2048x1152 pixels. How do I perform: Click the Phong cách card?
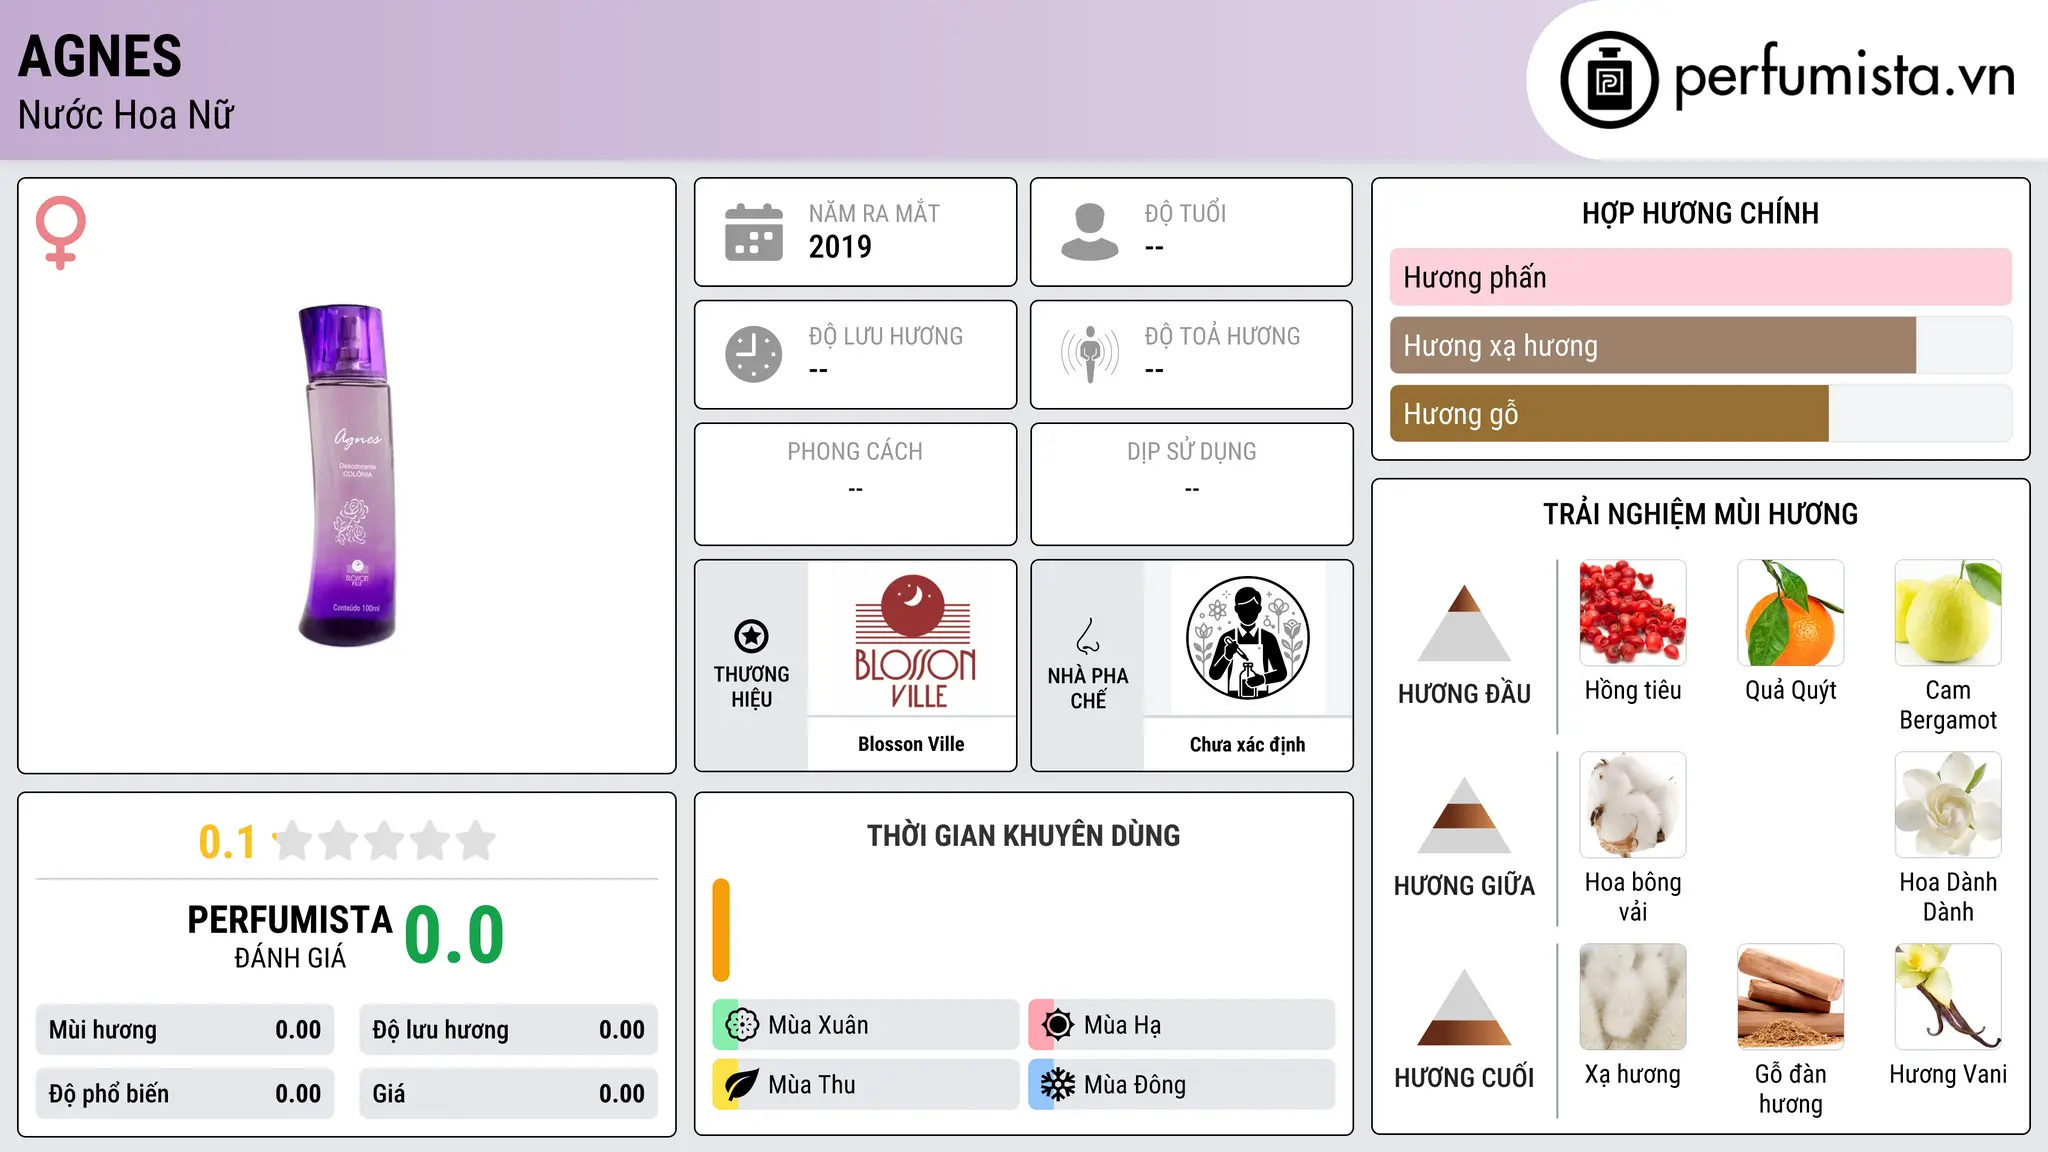point(856,484)
